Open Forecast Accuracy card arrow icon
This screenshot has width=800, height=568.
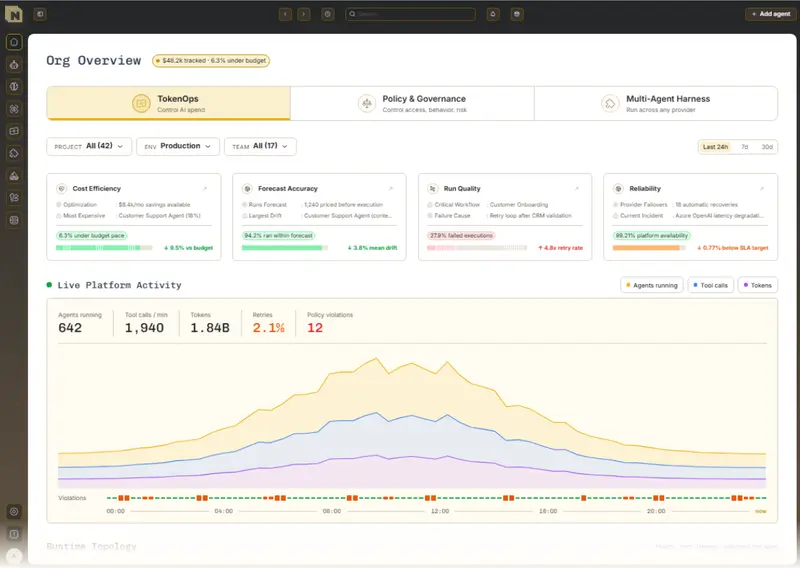point(391,189)
